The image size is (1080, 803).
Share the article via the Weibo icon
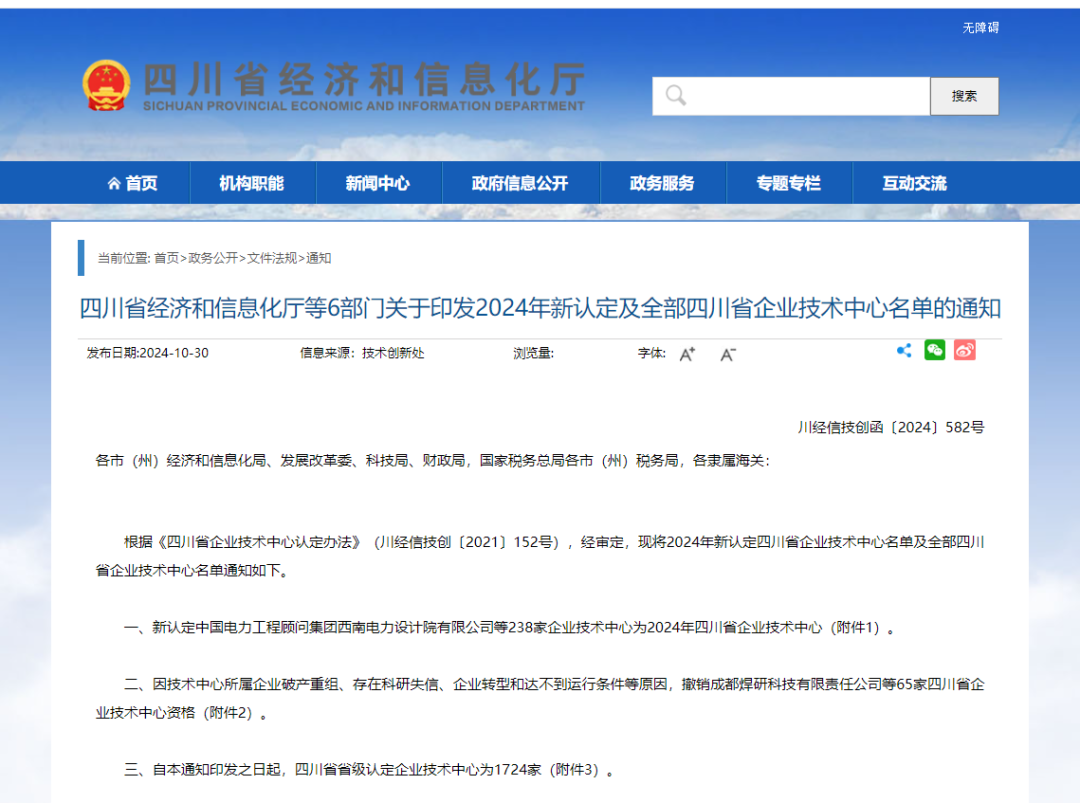(964, 350)
